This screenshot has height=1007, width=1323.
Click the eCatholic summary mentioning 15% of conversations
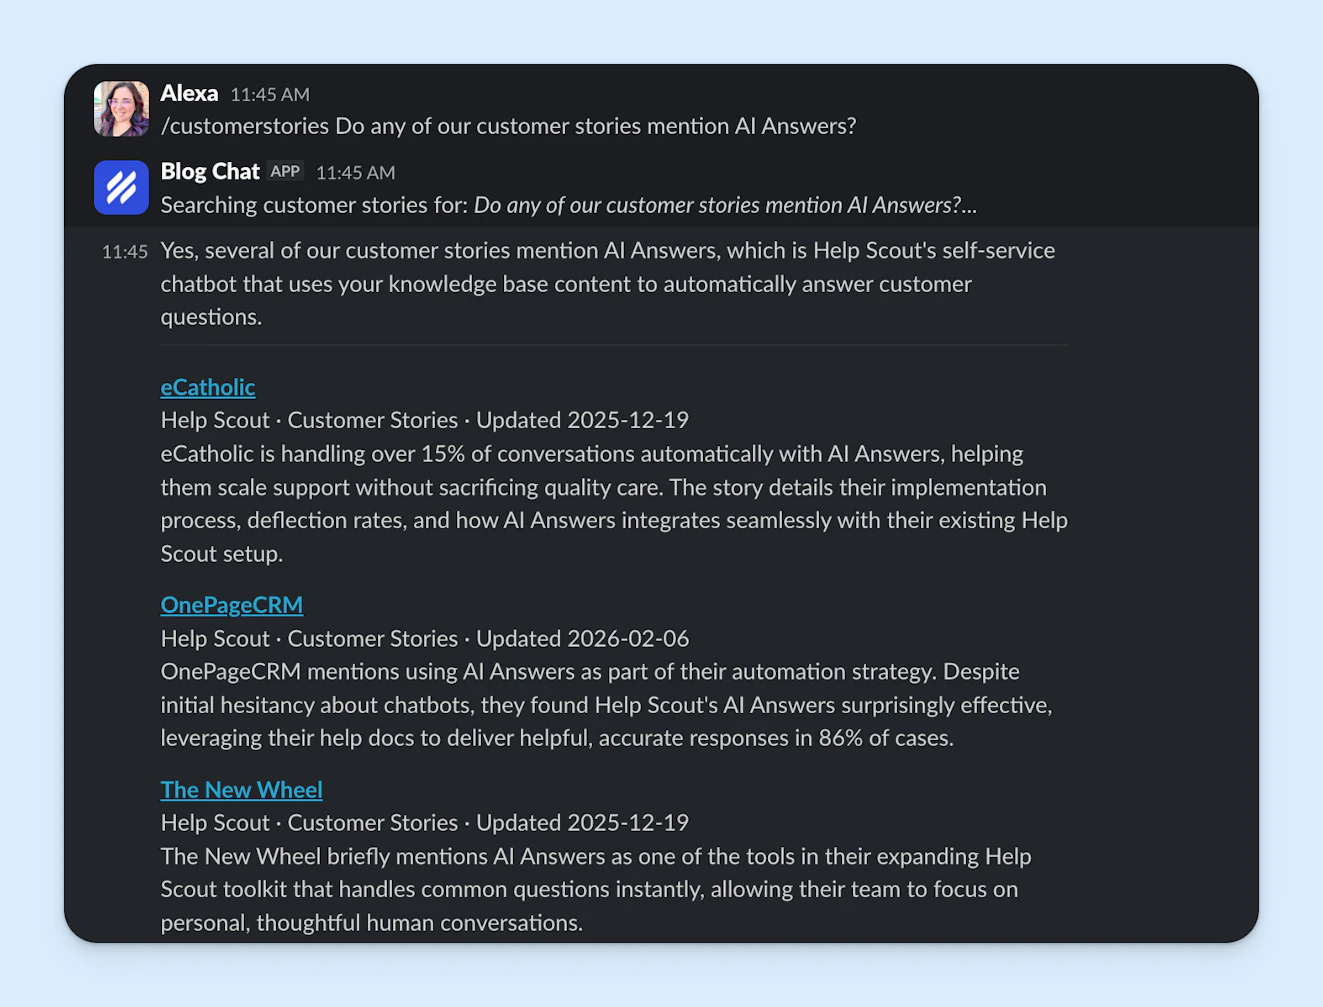pyautogui.click(x=613, y=503)
